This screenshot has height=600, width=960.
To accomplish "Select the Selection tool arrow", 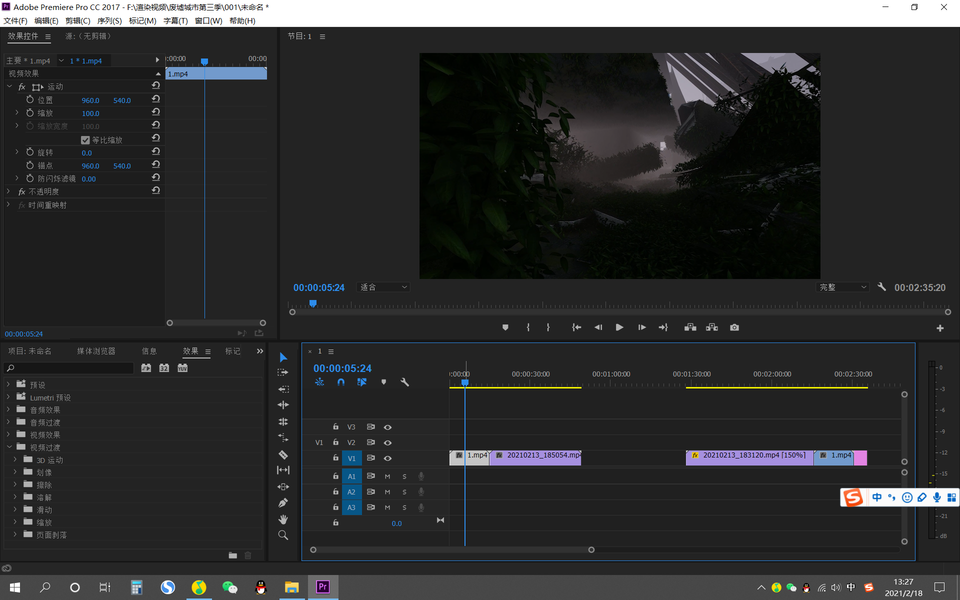I will [x=283, y=357].
